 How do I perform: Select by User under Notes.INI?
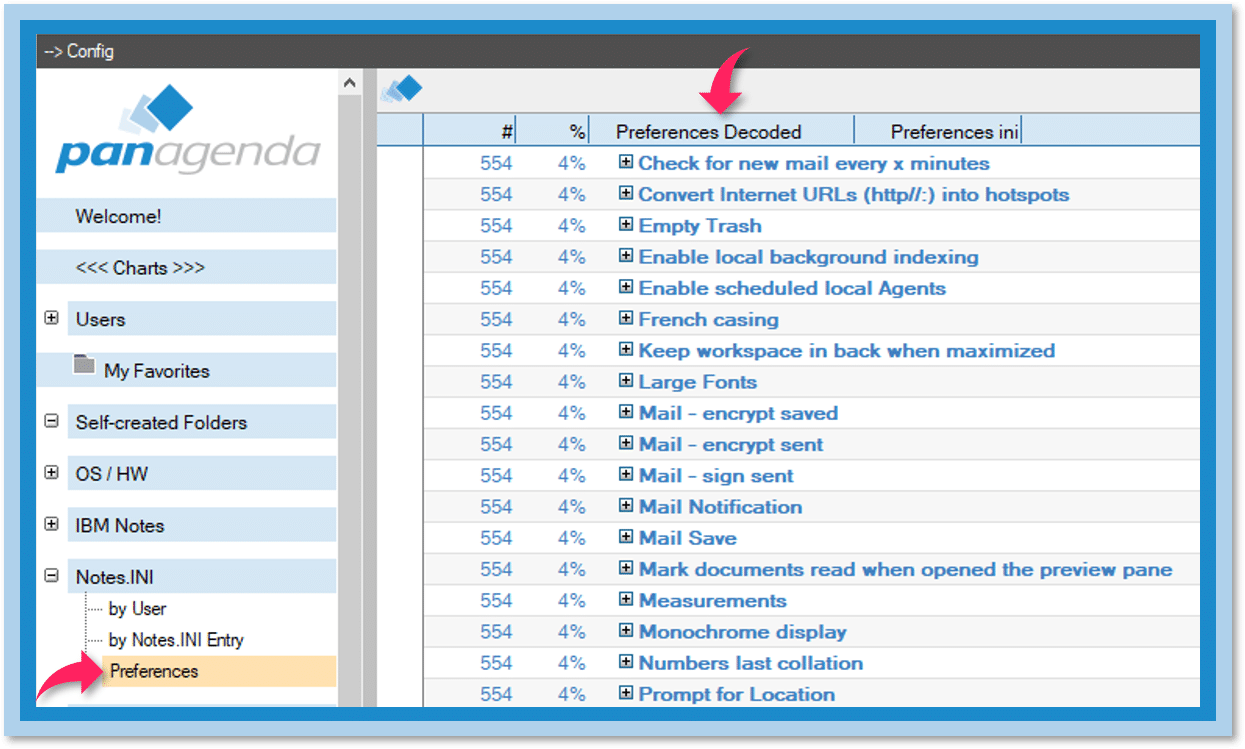(137, 608)
